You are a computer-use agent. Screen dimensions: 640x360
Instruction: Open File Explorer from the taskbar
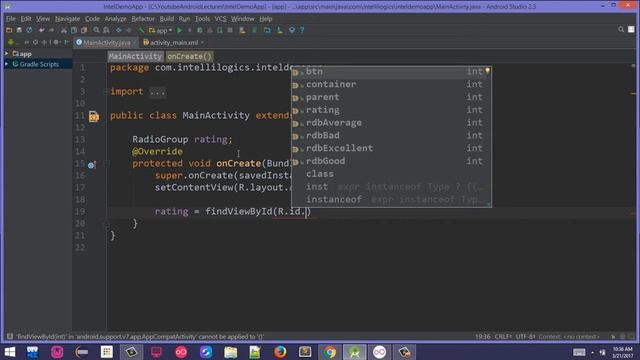coord(231,352)
